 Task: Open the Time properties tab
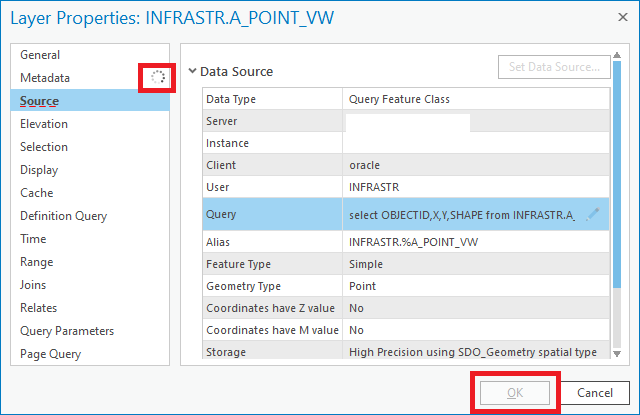[x=33, y=239]
